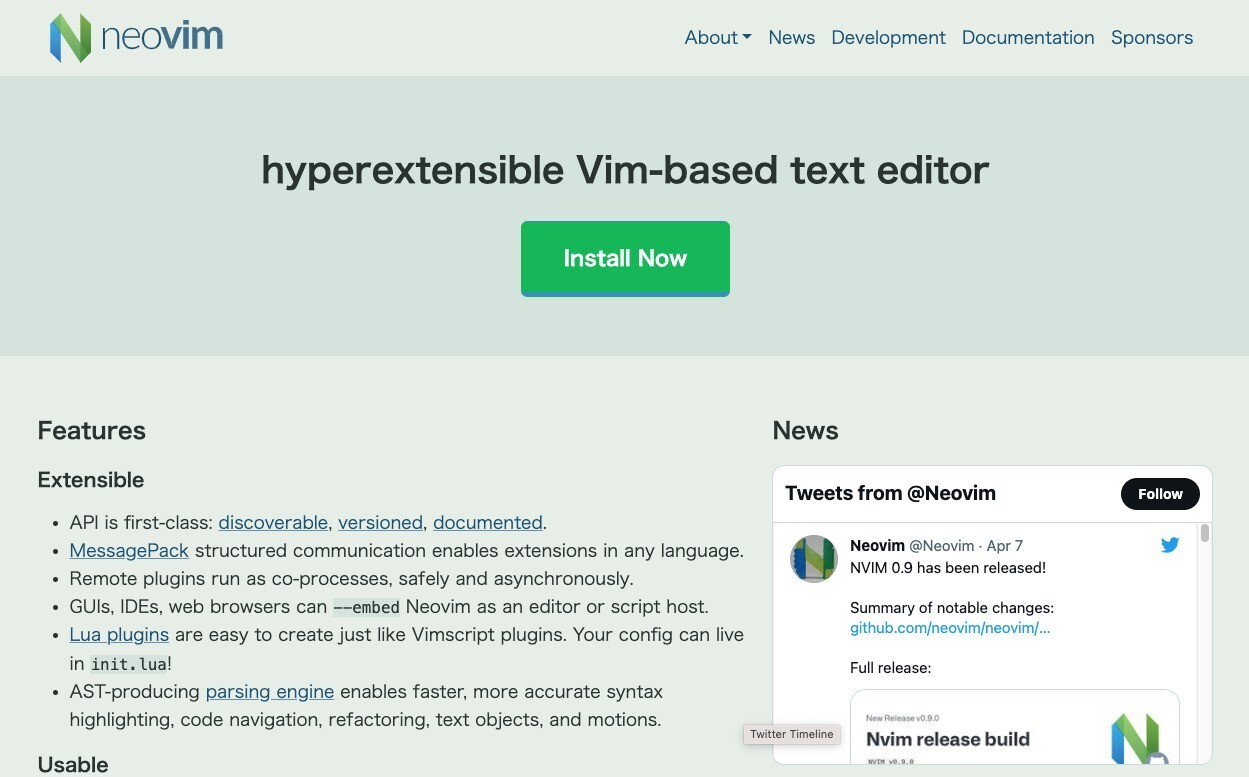Follow the MessagePack link
Screen dimensions: 1249x777
tap(128, 550)
